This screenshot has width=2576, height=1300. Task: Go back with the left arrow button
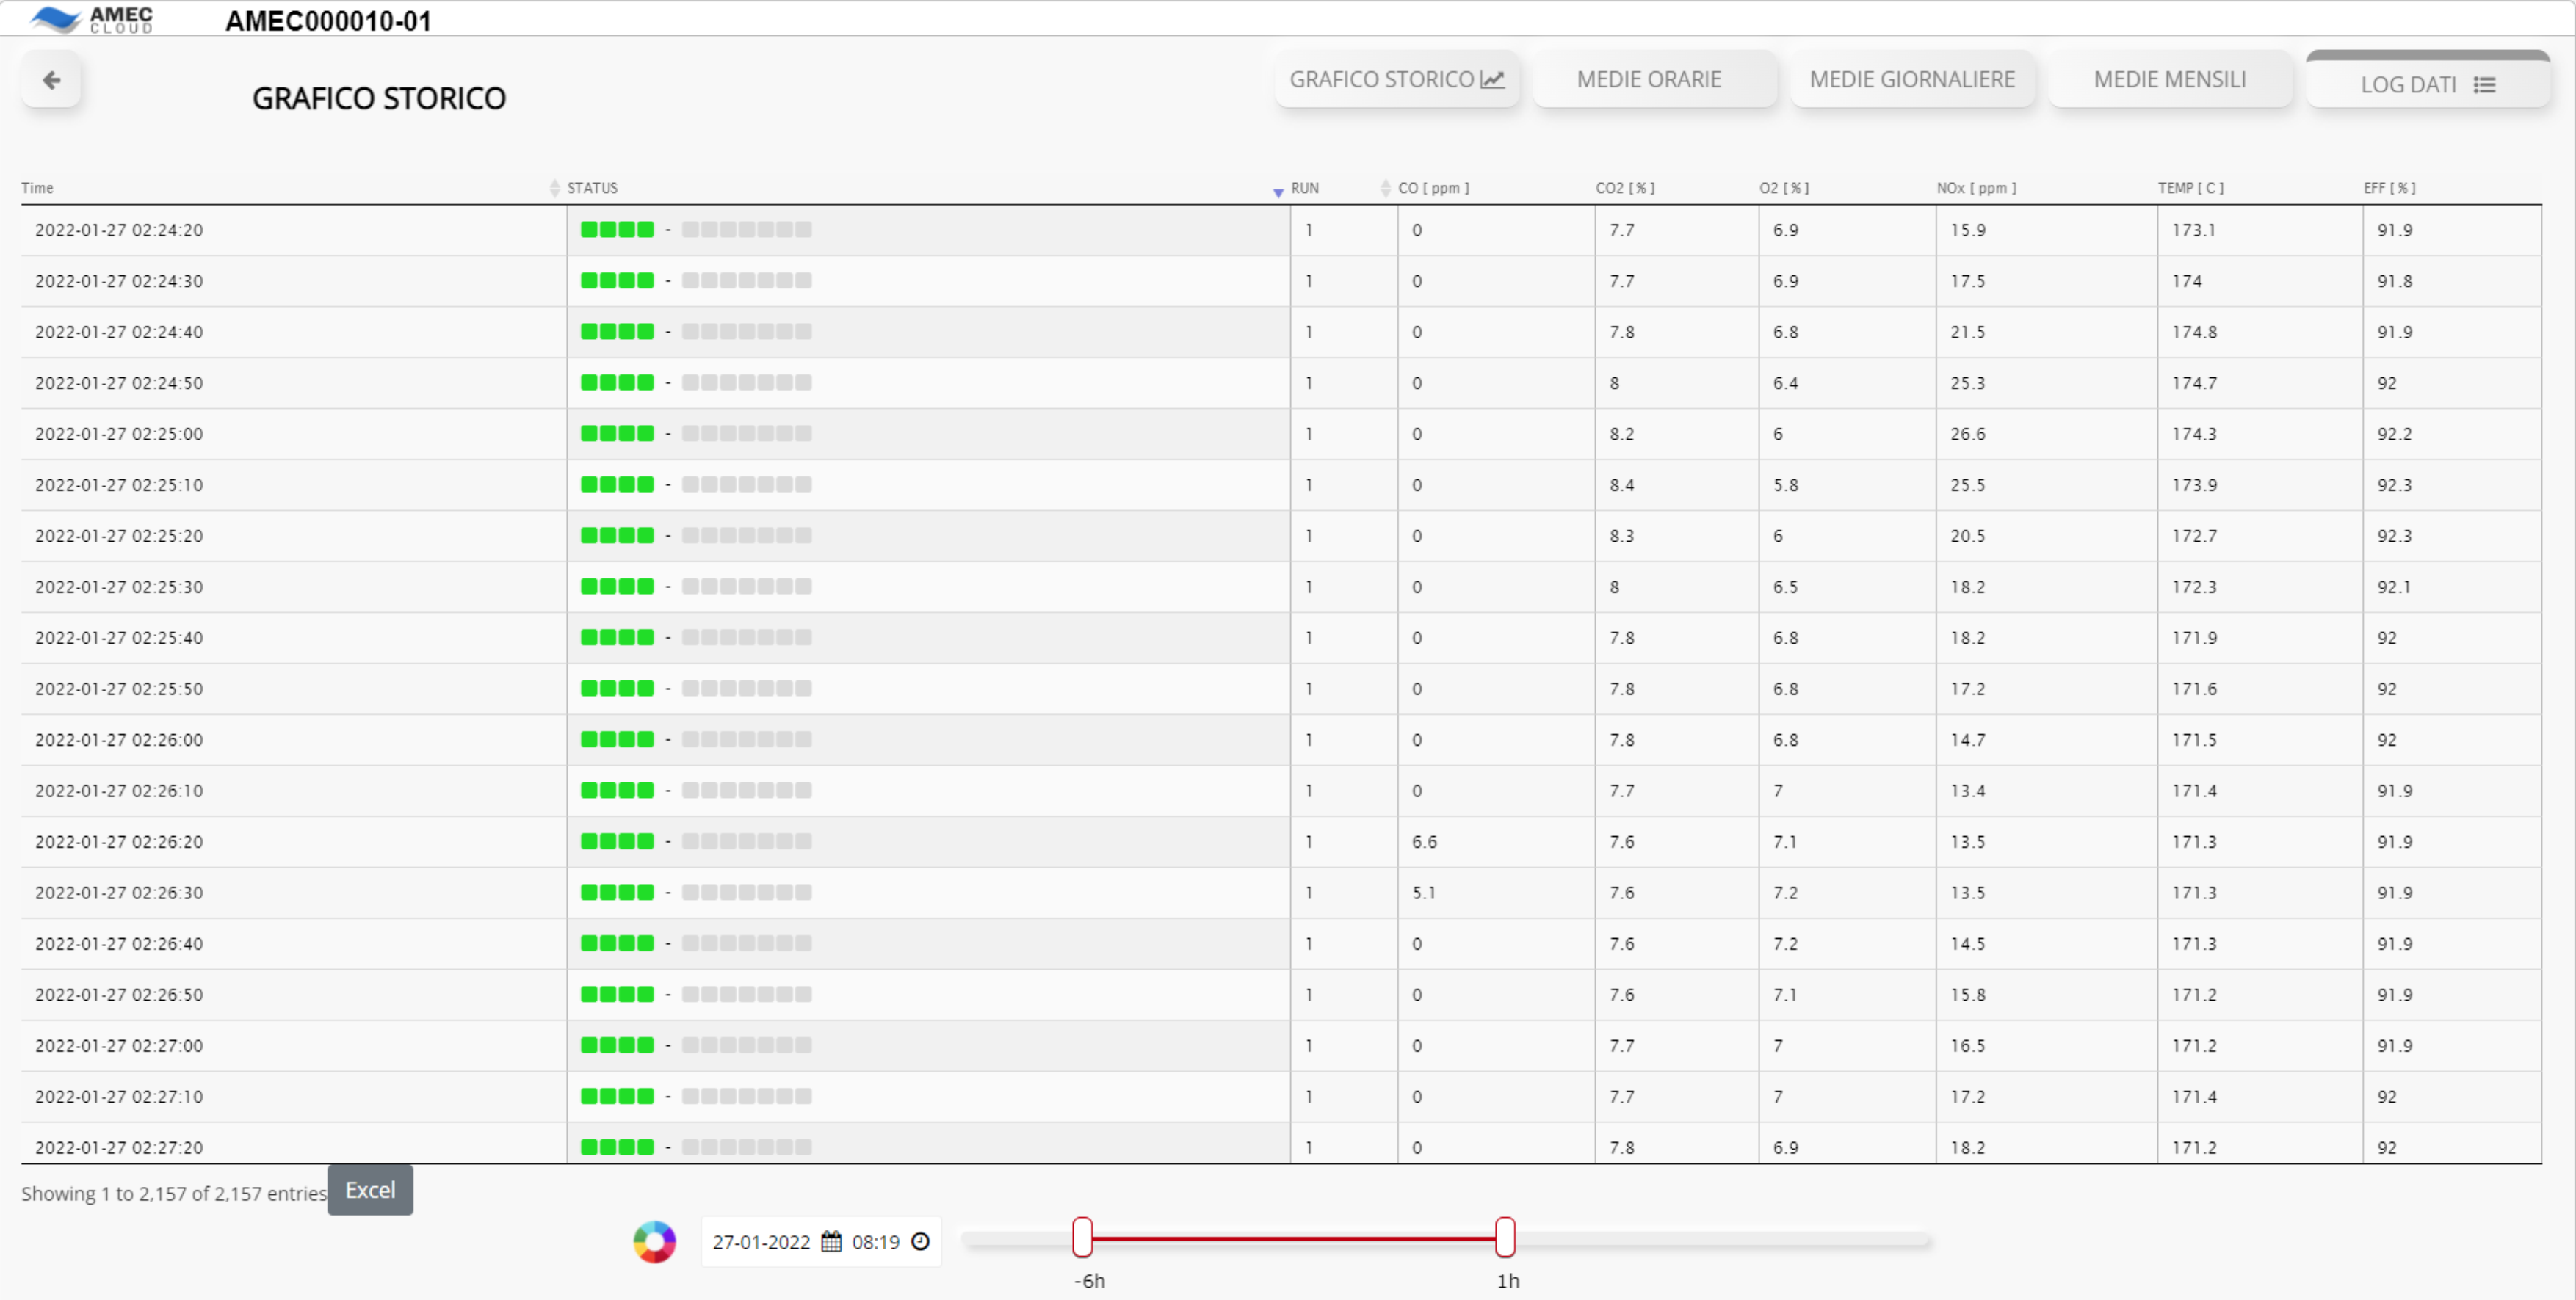click(51, 80)
